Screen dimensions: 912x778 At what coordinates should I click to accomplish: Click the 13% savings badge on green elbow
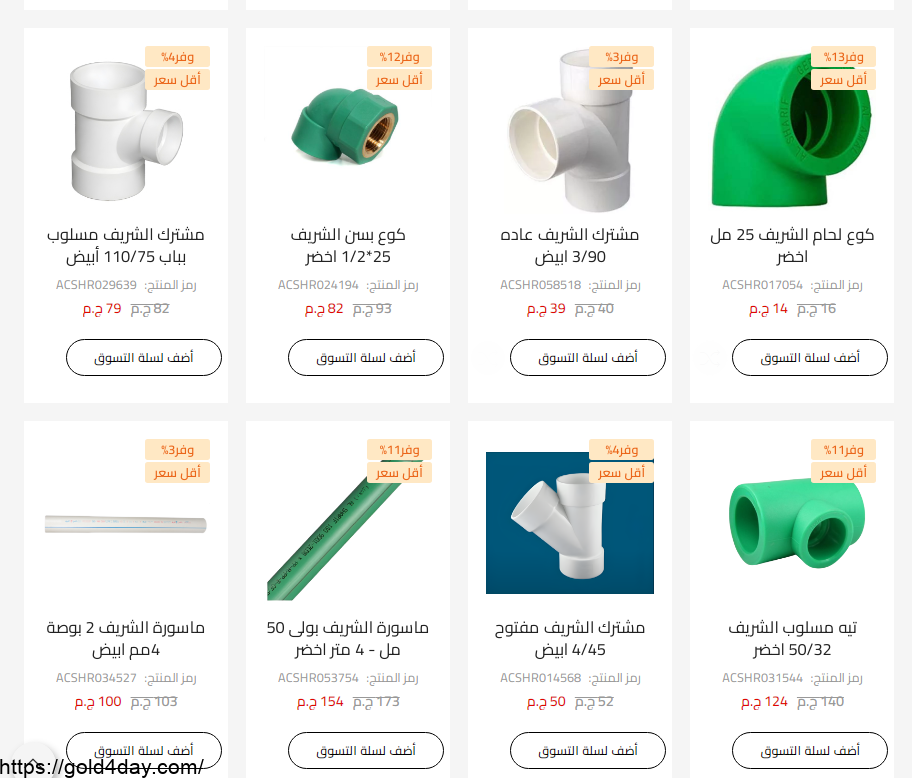click(x=843, y=57)
